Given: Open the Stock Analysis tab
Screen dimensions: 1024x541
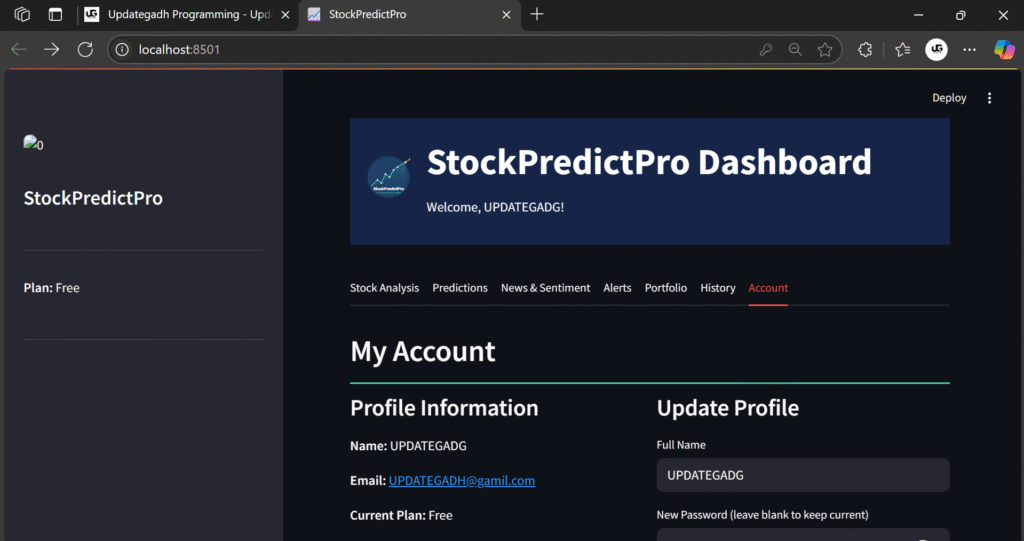Looking at the screenshot, I should click(384, 288).
